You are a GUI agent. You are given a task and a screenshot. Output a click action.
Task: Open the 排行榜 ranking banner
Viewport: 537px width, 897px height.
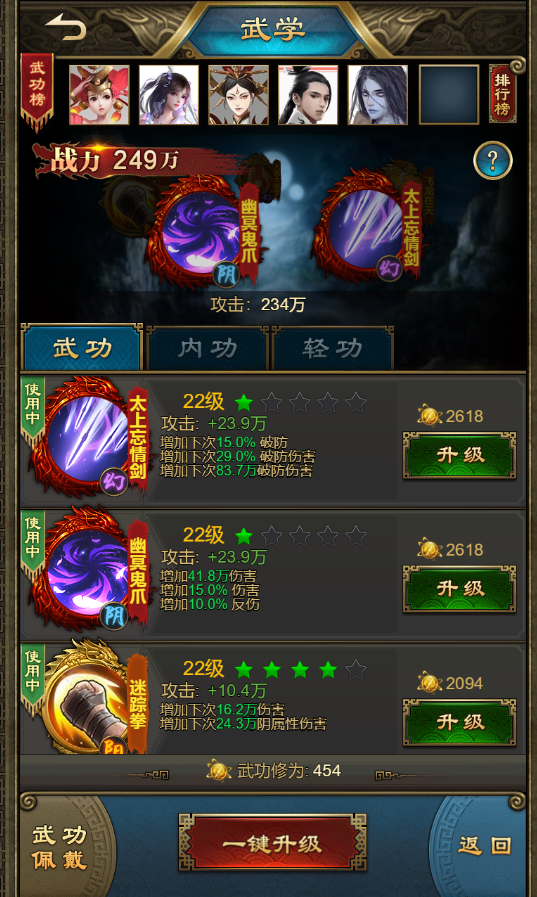pos(502,93)
